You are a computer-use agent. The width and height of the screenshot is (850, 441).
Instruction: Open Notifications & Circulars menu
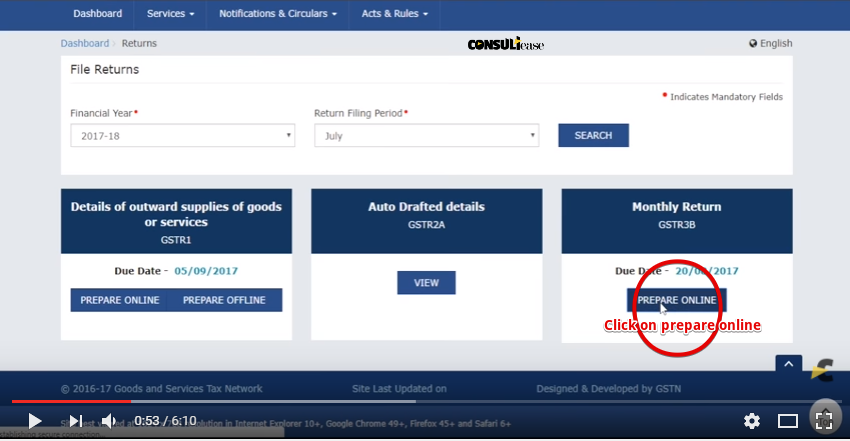click(x=278, y=14)
